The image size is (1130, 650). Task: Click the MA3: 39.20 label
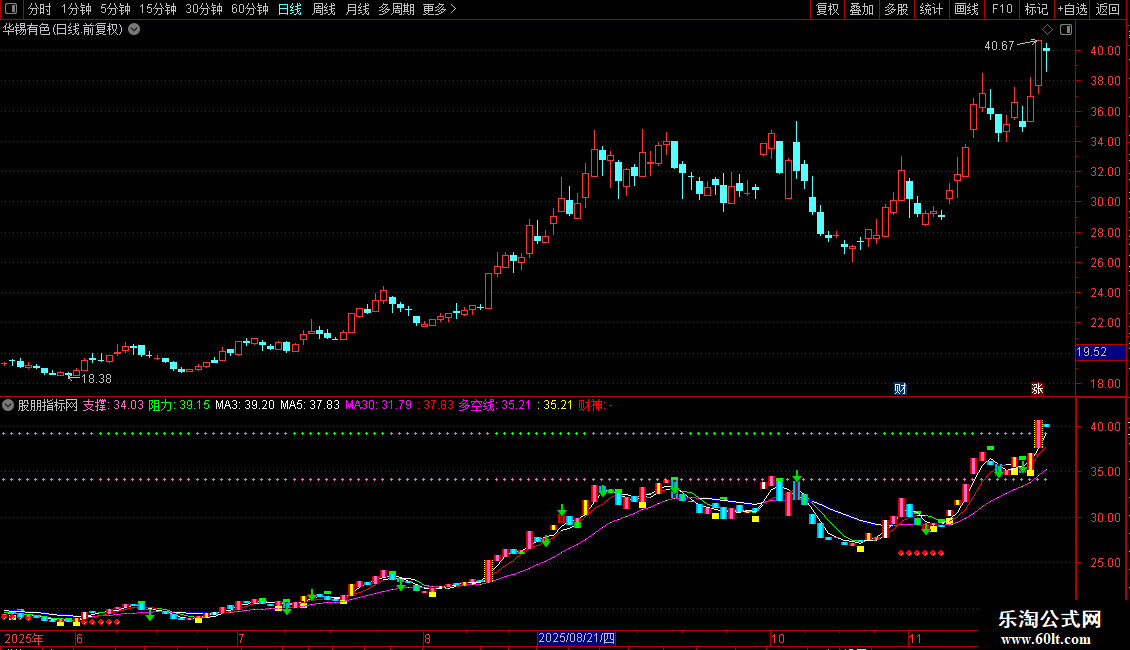(244, 405)
